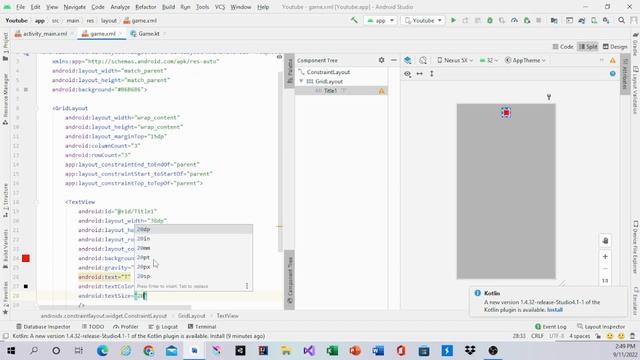The width and height of the screenshot is (640, 360).
Task: Open autocomplete popup more options dots
Action: tap(247, 286)
